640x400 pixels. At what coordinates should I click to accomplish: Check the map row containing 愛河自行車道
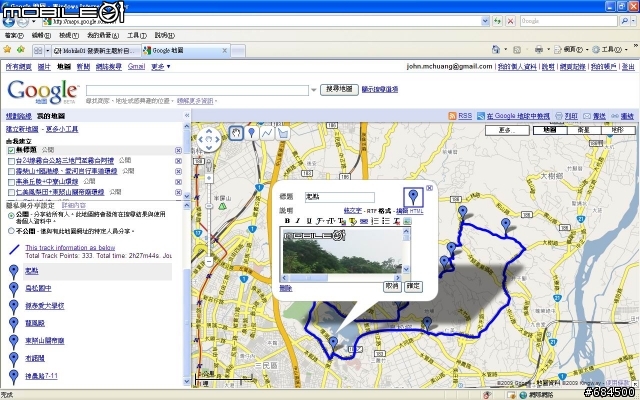tap(11, 171)
